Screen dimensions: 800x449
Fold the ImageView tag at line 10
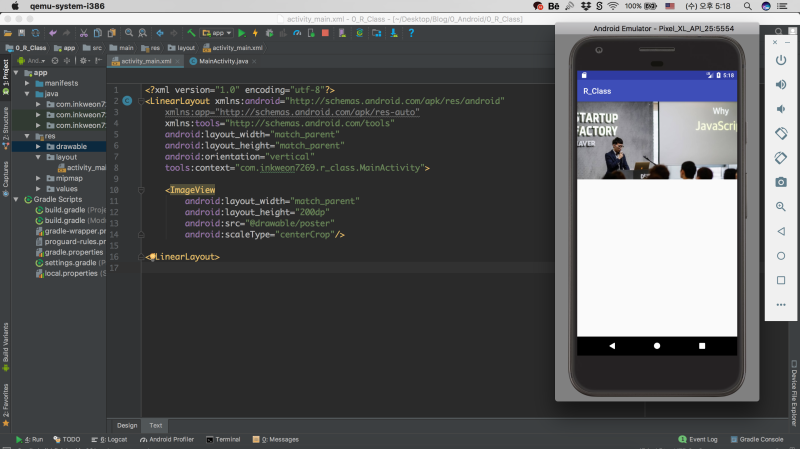(x=141, y=190)
